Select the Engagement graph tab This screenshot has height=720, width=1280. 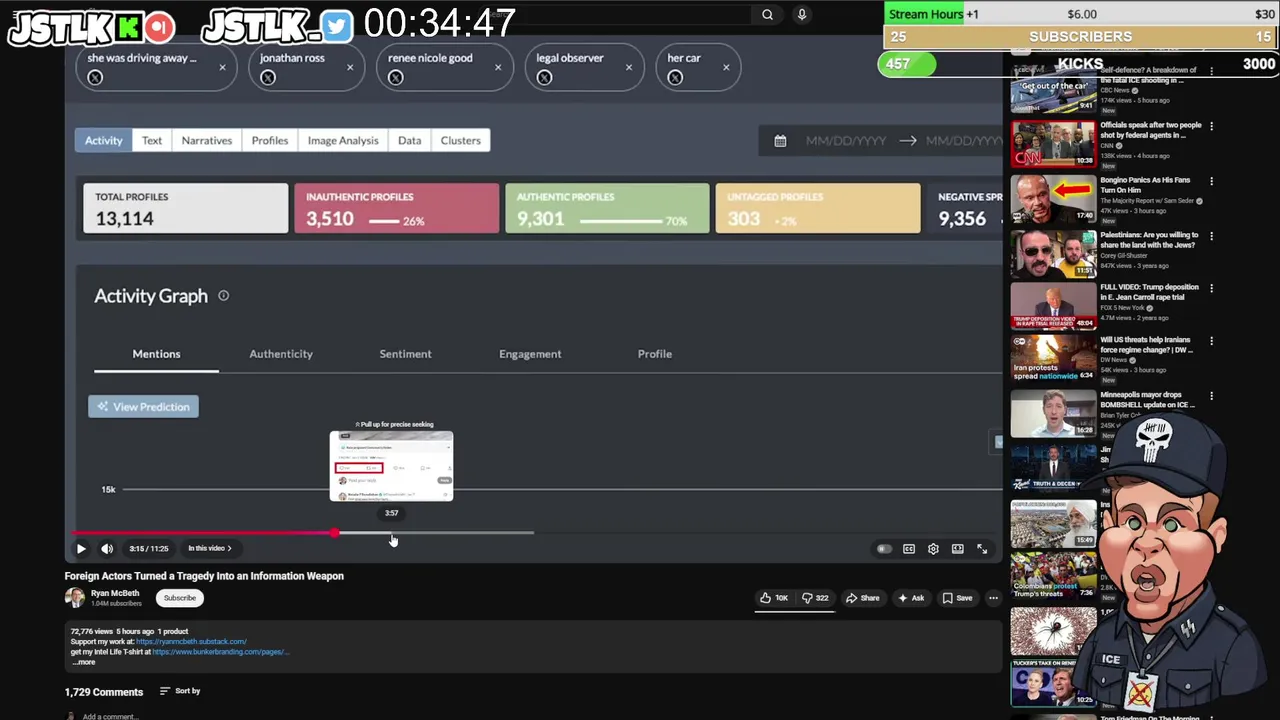(530, 354)
